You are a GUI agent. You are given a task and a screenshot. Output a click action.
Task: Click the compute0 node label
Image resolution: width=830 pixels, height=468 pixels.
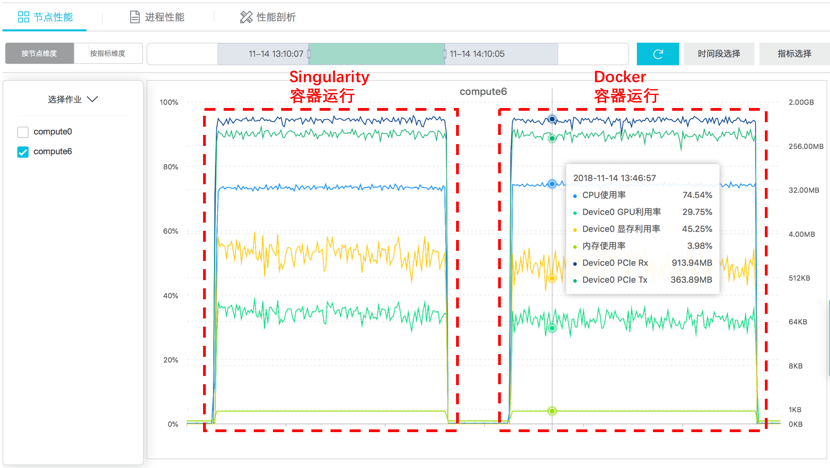coord(52,131)
